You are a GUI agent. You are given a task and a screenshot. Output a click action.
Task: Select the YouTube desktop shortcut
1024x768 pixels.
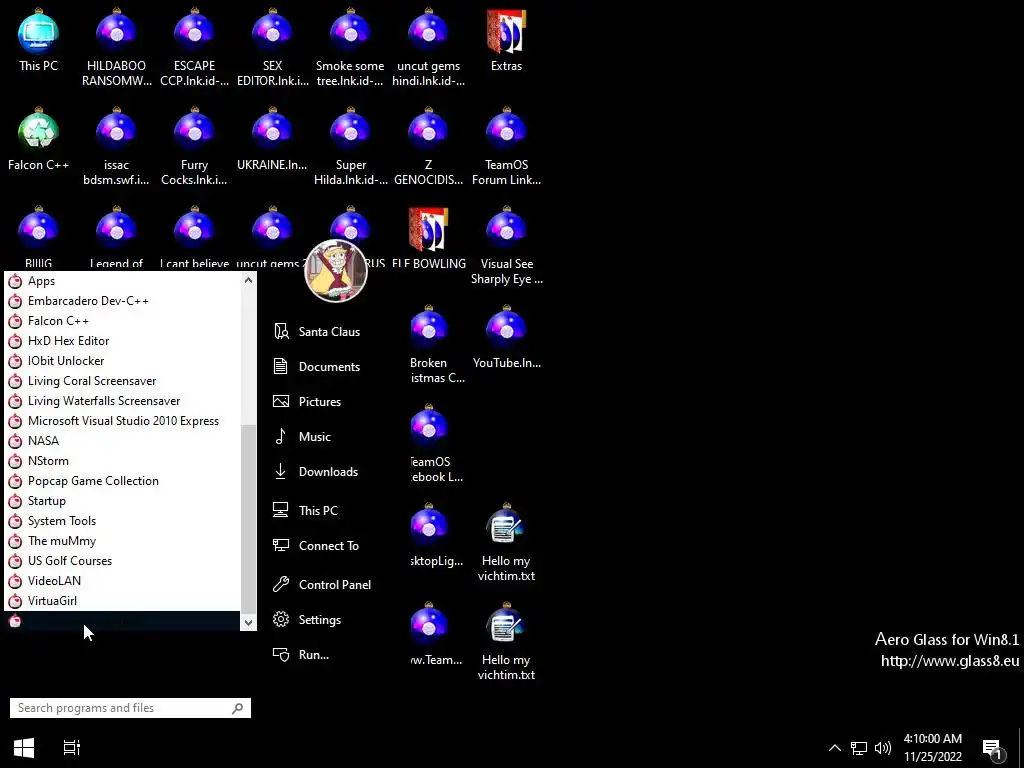[x=506, y=337]
